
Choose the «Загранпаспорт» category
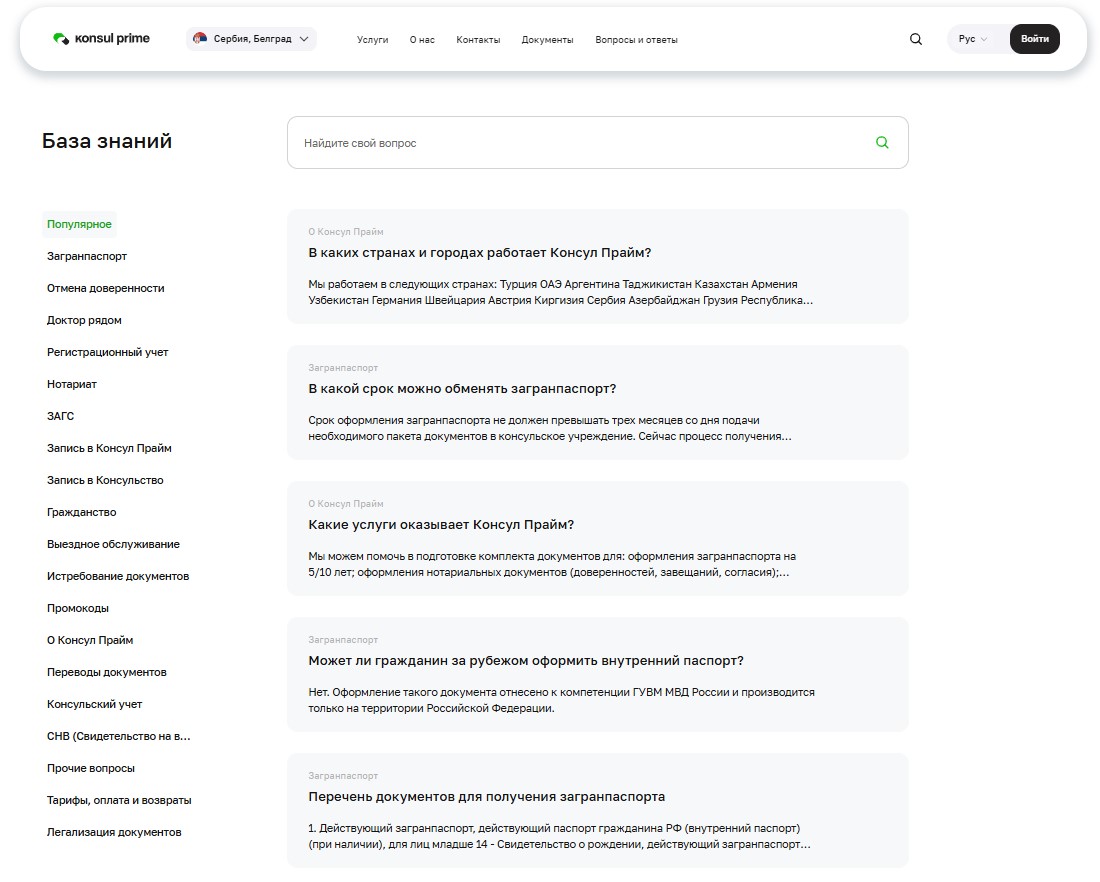click(86, 256)
